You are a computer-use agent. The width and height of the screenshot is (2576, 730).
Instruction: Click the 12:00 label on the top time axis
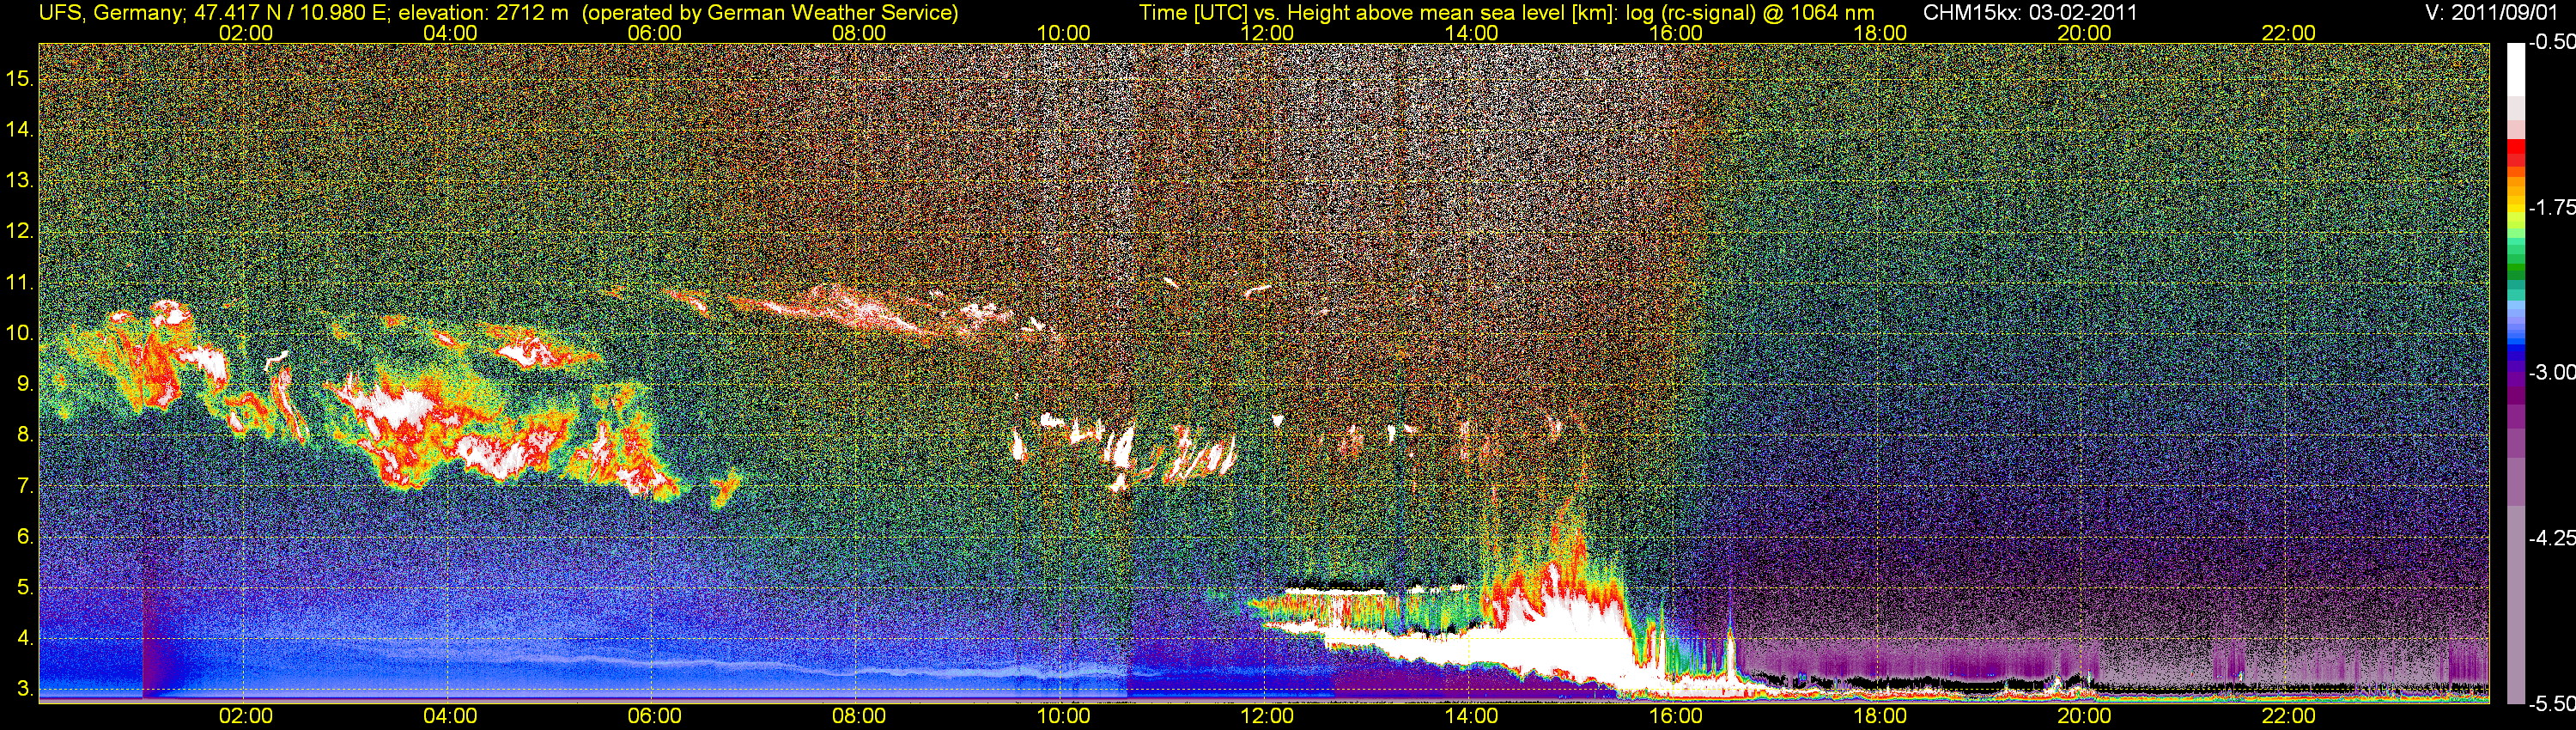(x=1267, y=33)
